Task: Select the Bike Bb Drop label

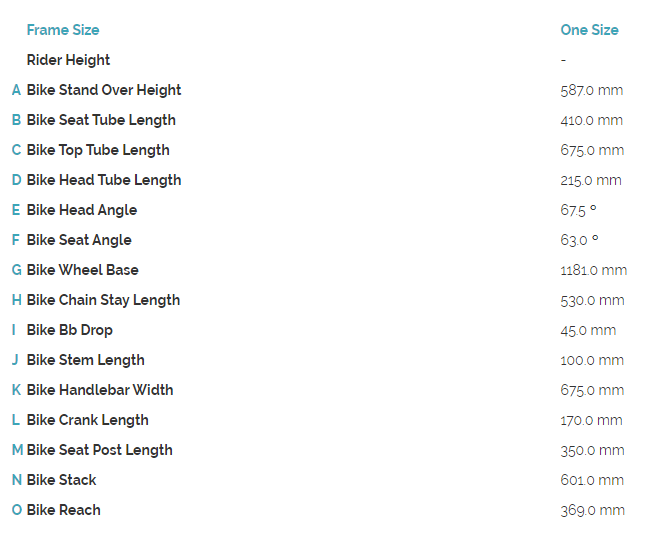Action: (70, 330)
